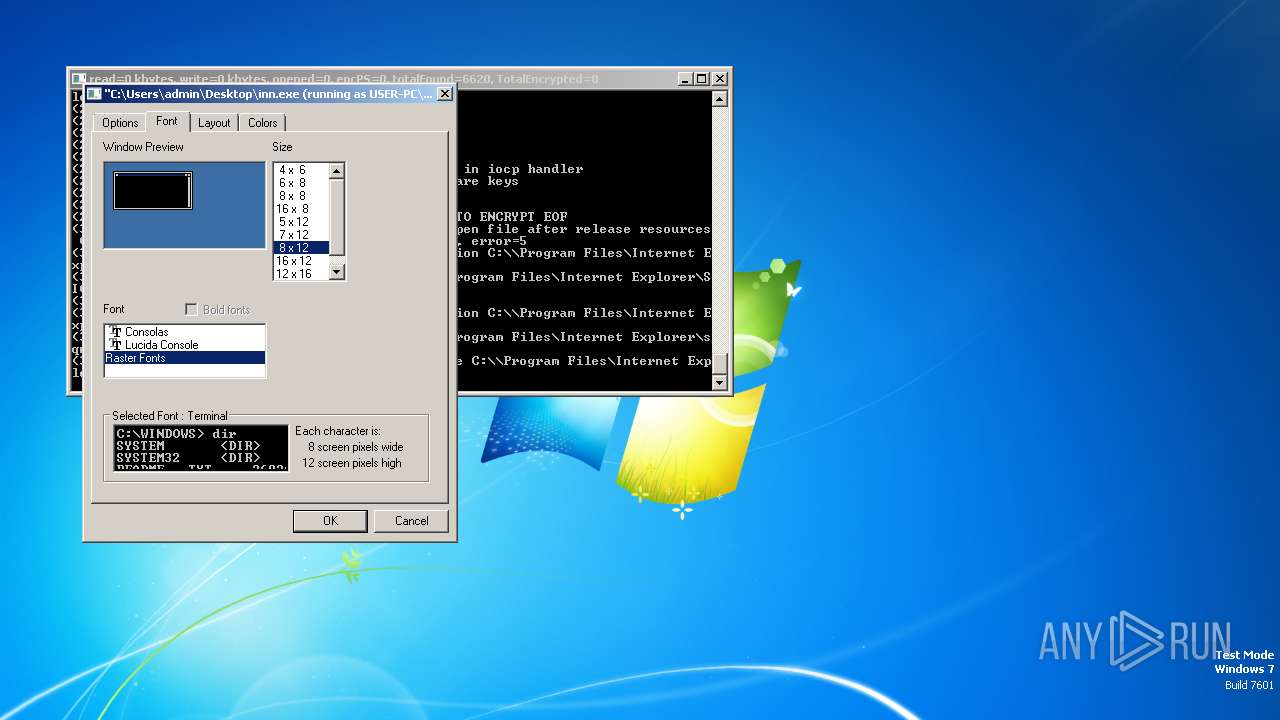Click the console vertical scrollbar thumb
This screenshot has height=720, width=1280.
[x=719, y=364]
